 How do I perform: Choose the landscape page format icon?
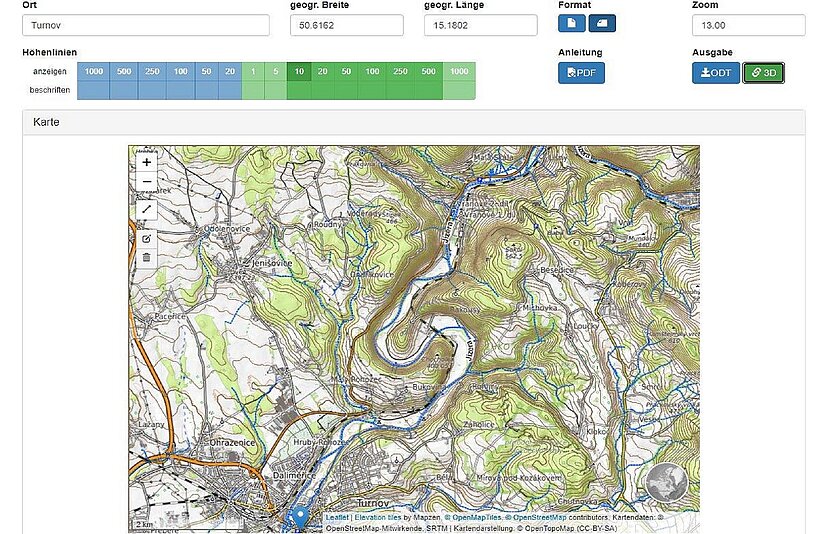(602, 24)
